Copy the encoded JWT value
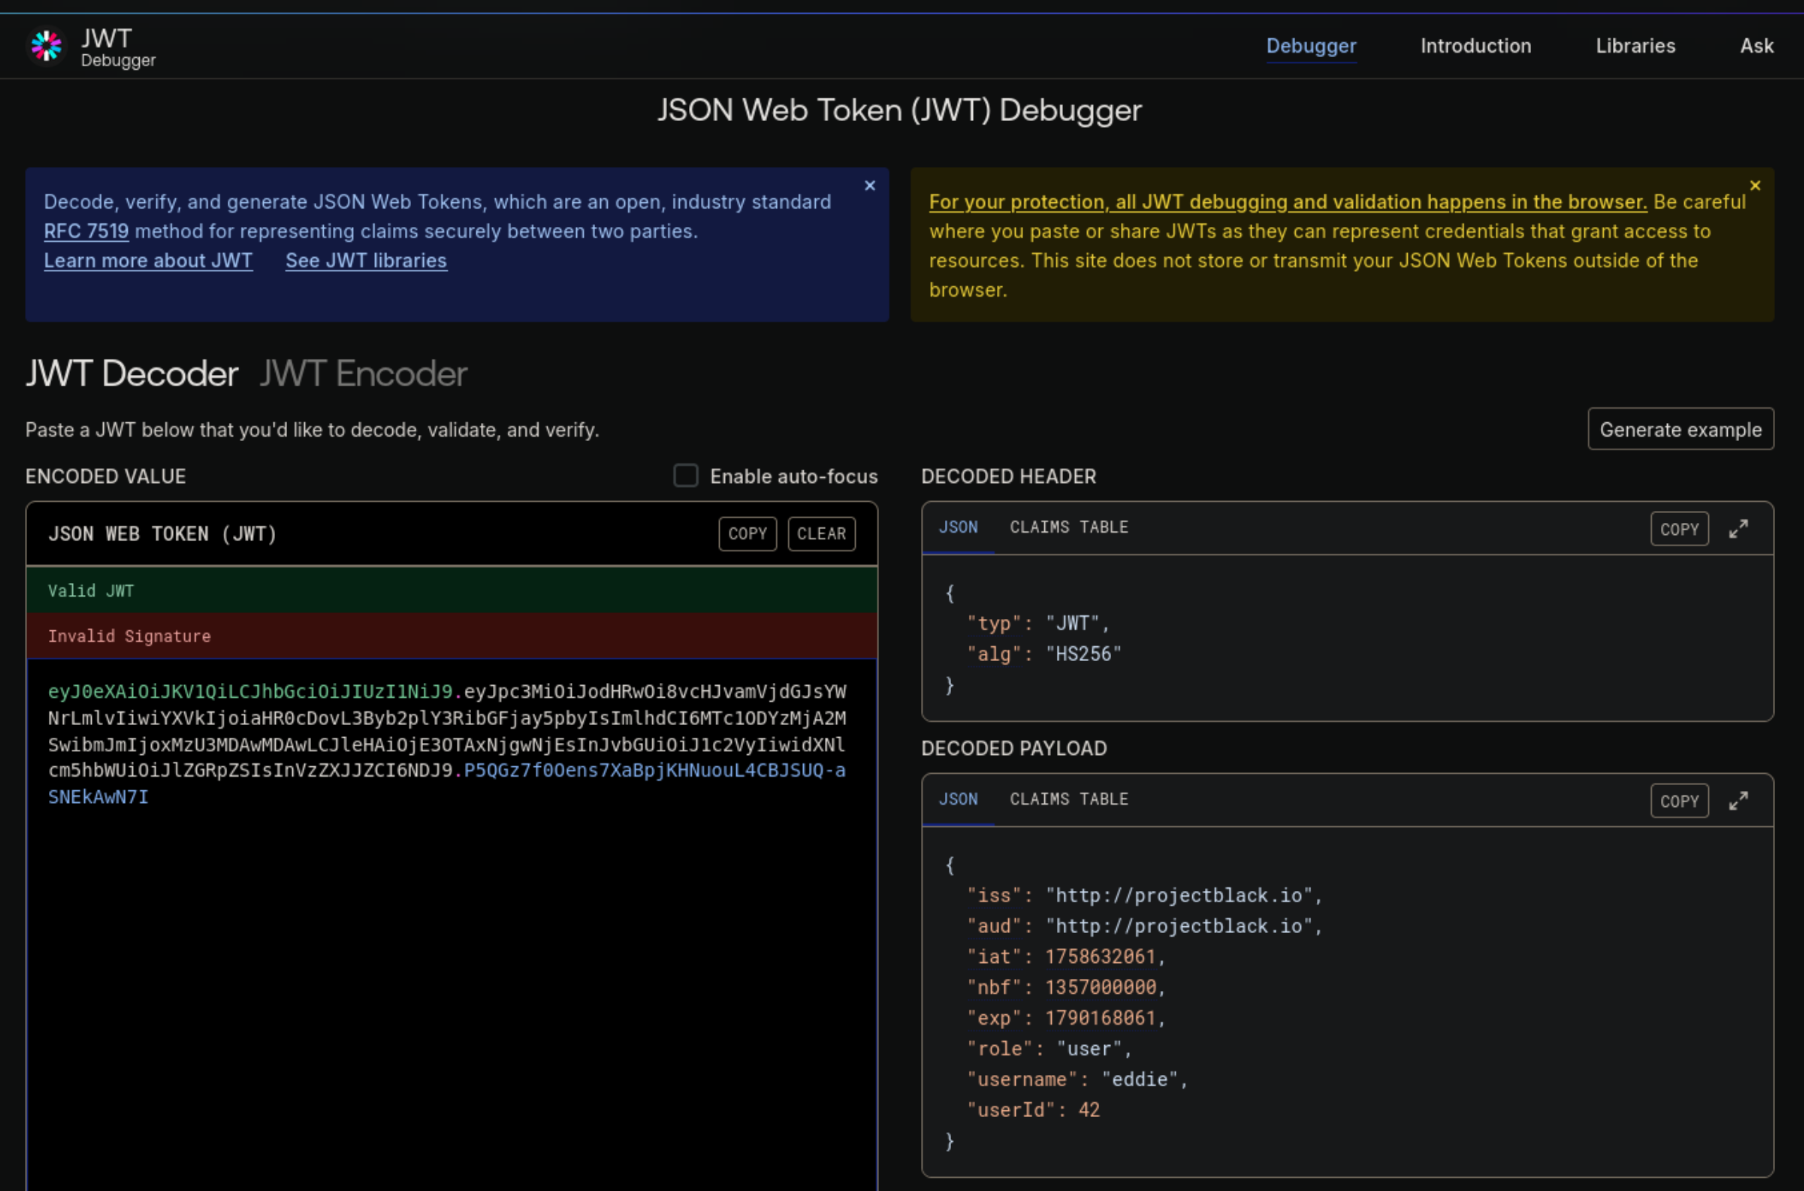The height and width of the screenshot is (1191, 1804). pos(747,534)
